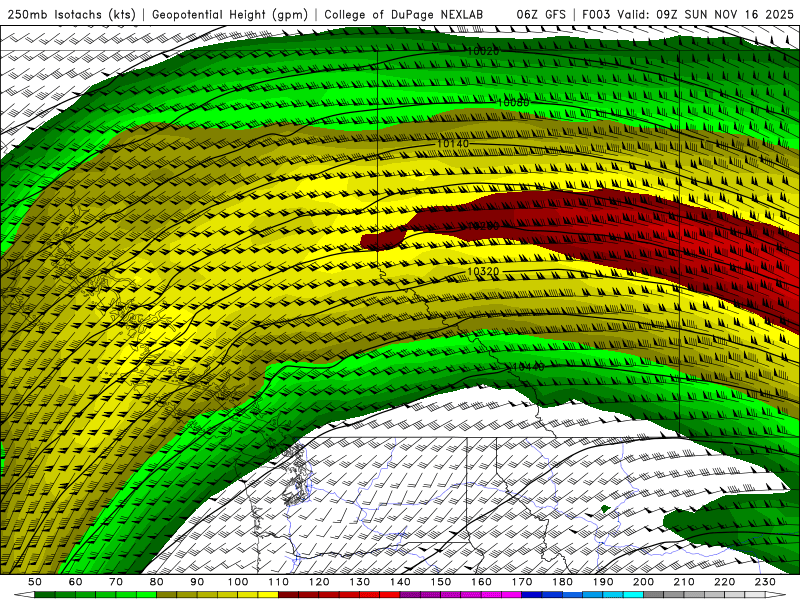The image size is (800, 600).
Task: Select the bright yellow color bar segment under 110
Action: (x=268, y=595)
